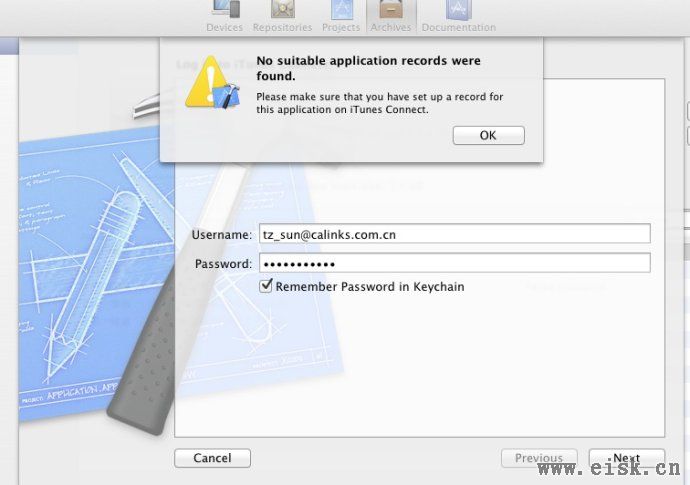Click the Previous button
Screen dimensions: 690x485
coord(539,458)
